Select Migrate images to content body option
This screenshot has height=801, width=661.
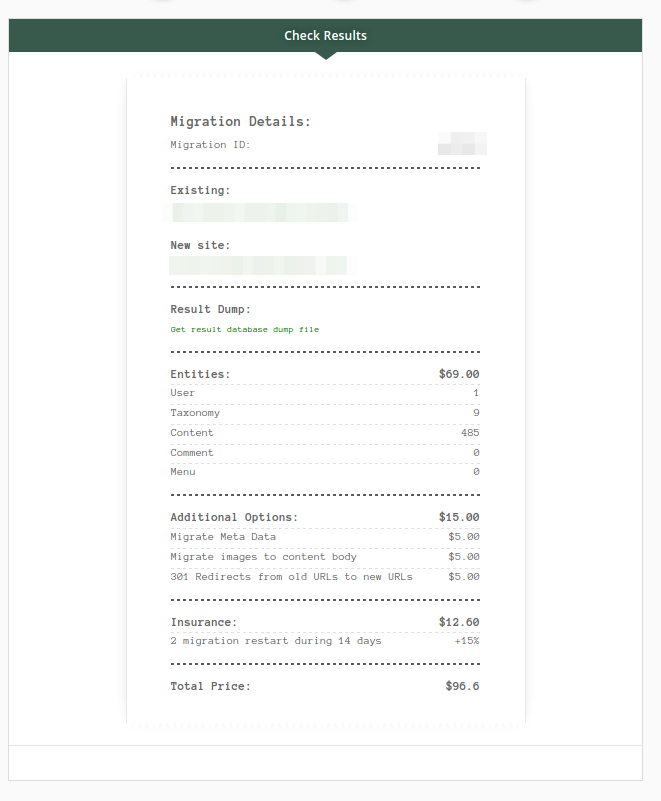click(325, 557)
